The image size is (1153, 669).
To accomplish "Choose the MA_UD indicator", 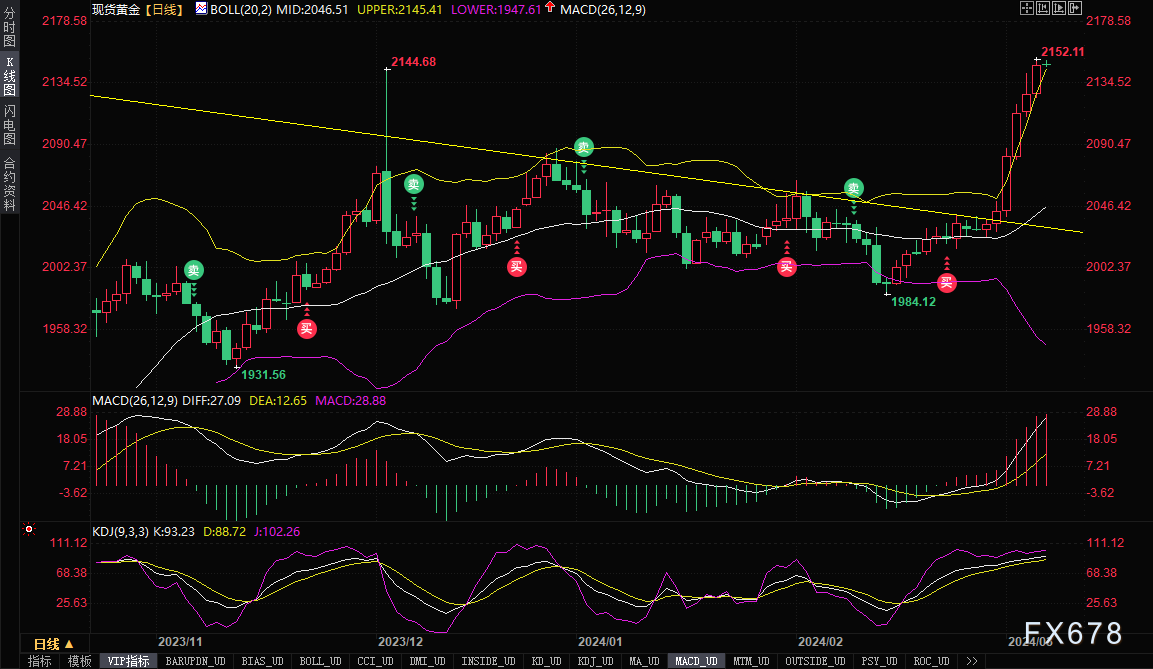I will click(x=644, y=661).
